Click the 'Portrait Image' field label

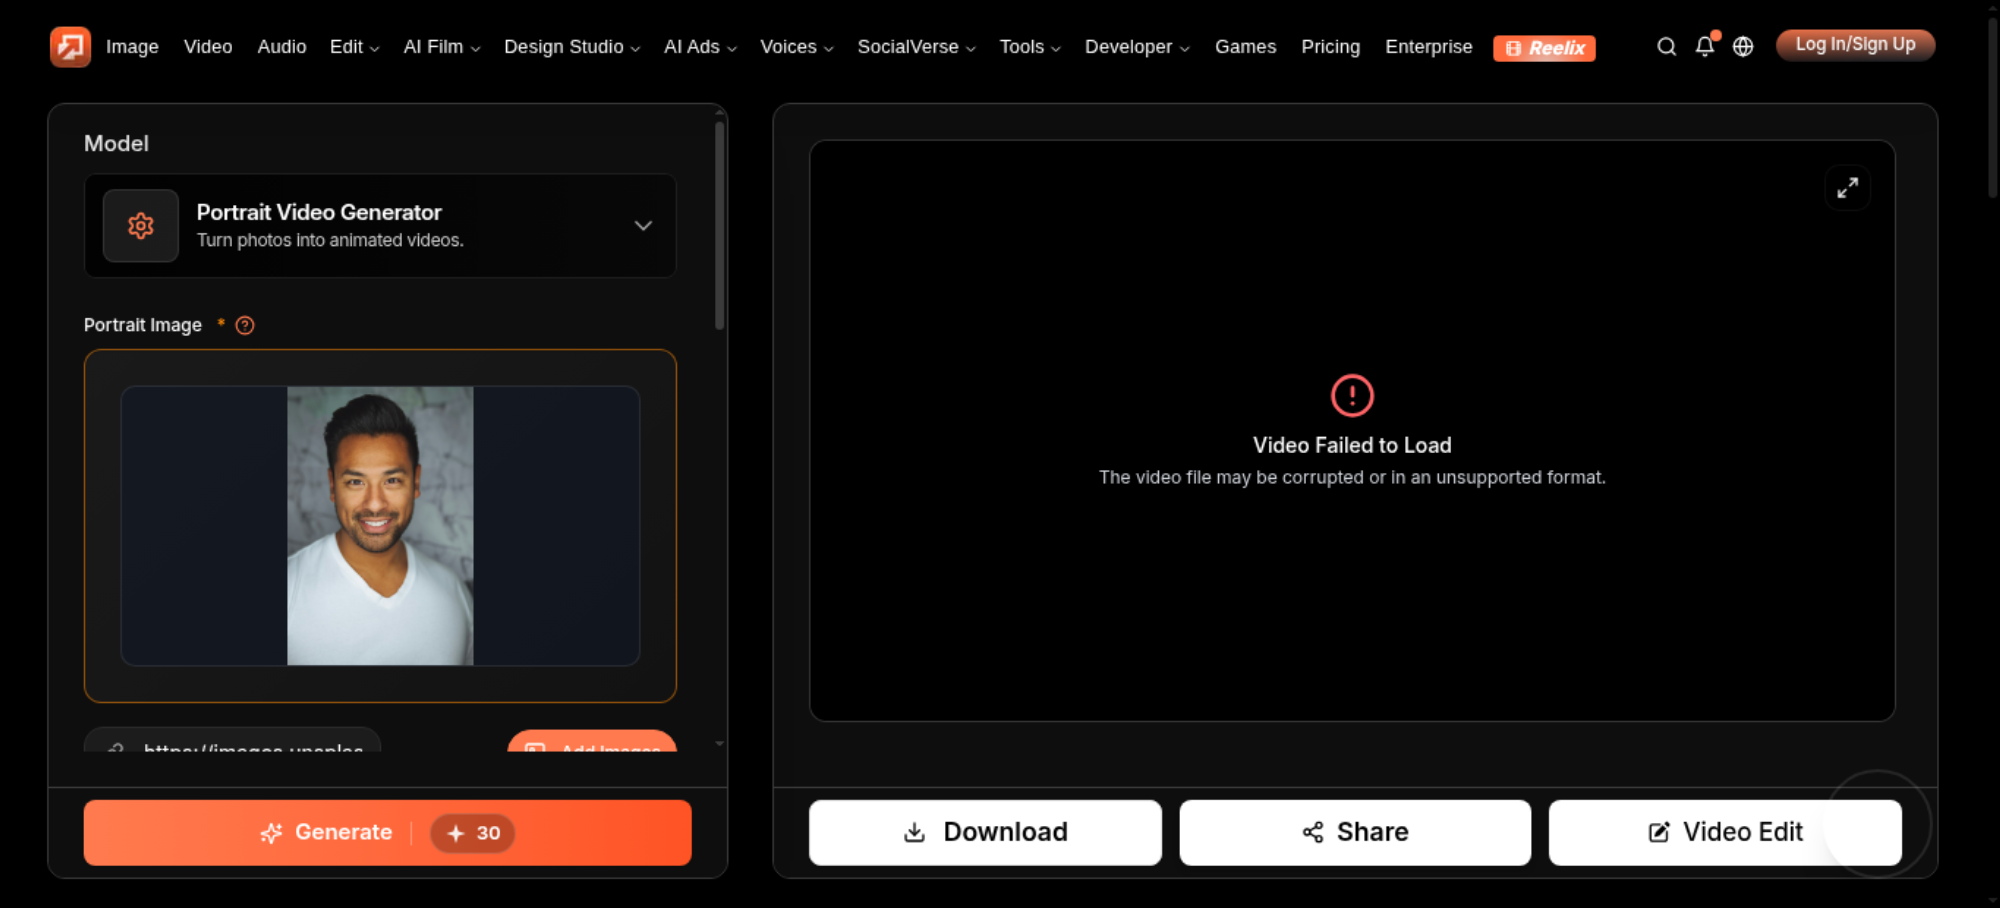[143, 325]
